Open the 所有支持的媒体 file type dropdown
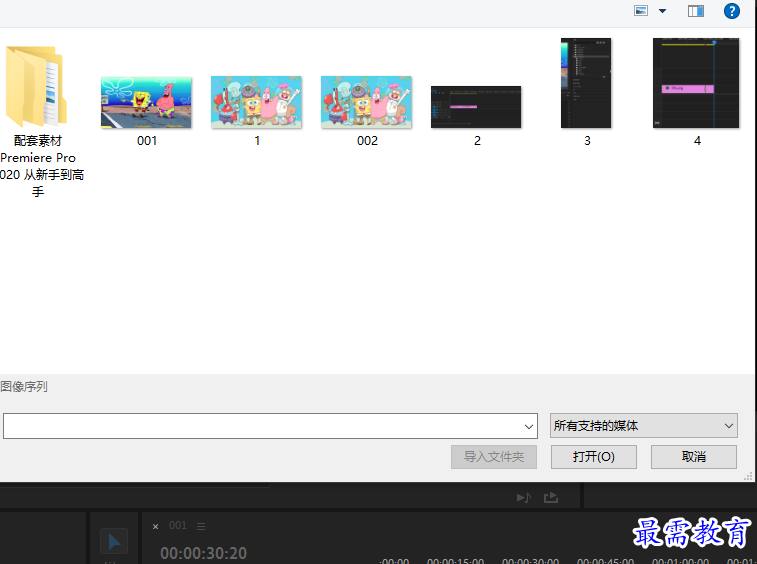Screen dimensions: 757x564 tap(644, 425)
